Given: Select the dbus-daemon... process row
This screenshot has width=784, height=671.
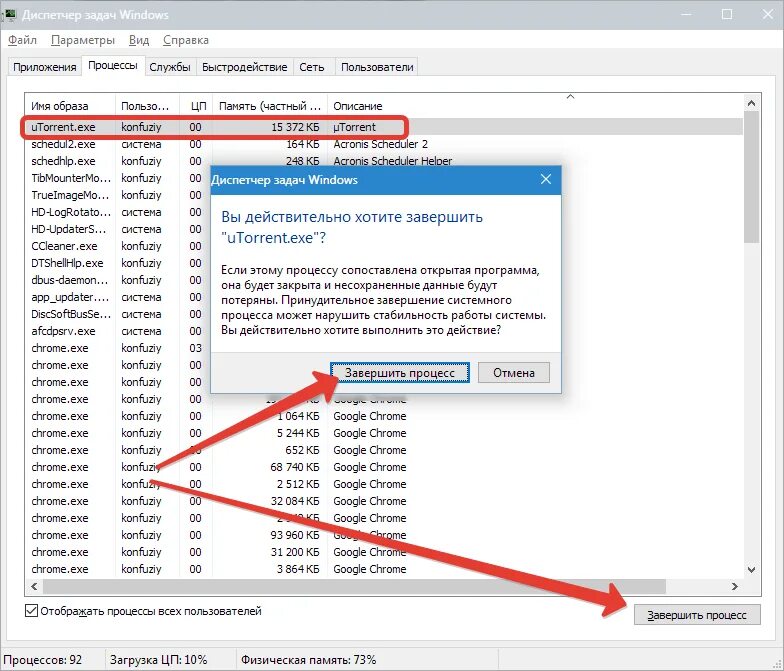Looking at the screenshot, I should pyautogui.click(x=118, y=280).
